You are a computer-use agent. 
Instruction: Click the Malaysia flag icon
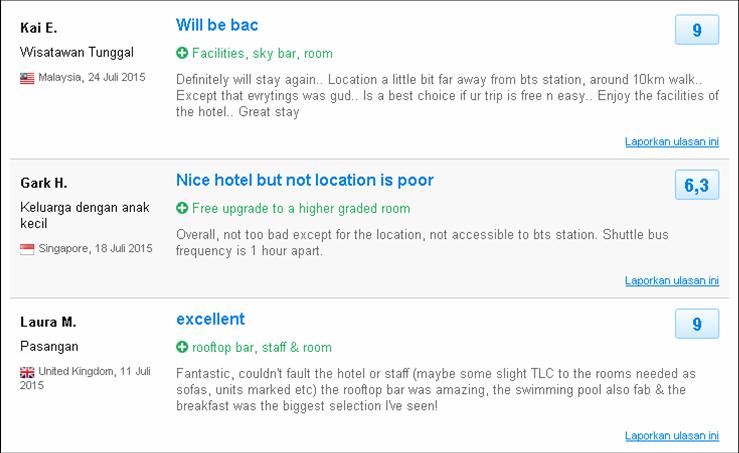coord(27,78)
